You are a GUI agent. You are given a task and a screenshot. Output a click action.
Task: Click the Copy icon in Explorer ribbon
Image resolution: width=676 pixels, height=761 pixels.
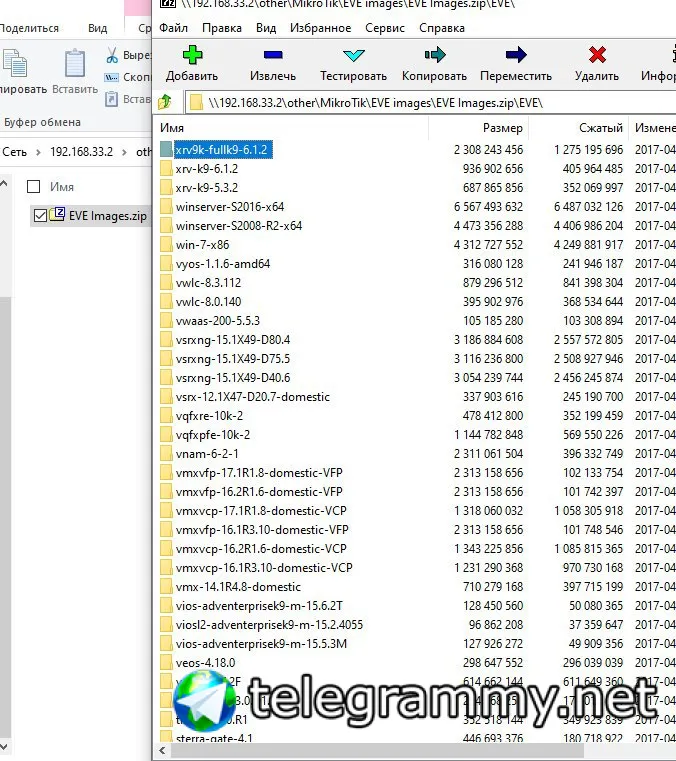click(x=15, y=63)
